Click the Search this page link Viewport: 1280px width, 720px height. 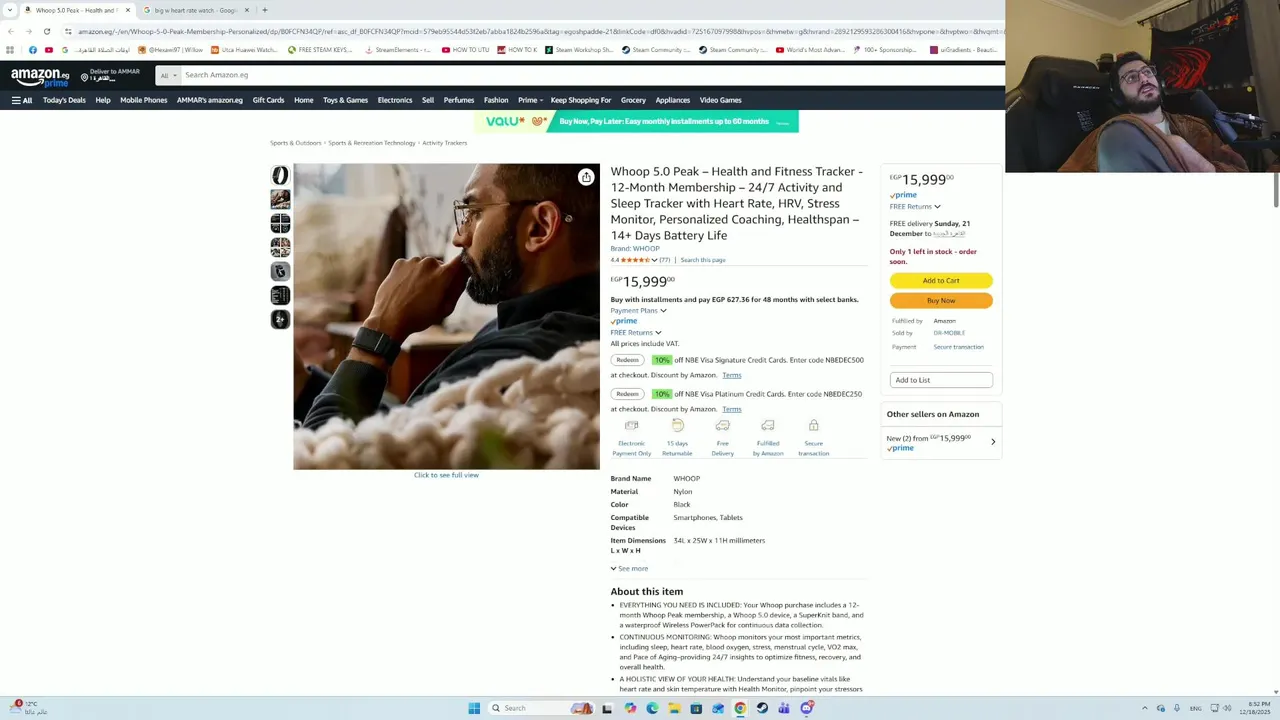point(703,260)
